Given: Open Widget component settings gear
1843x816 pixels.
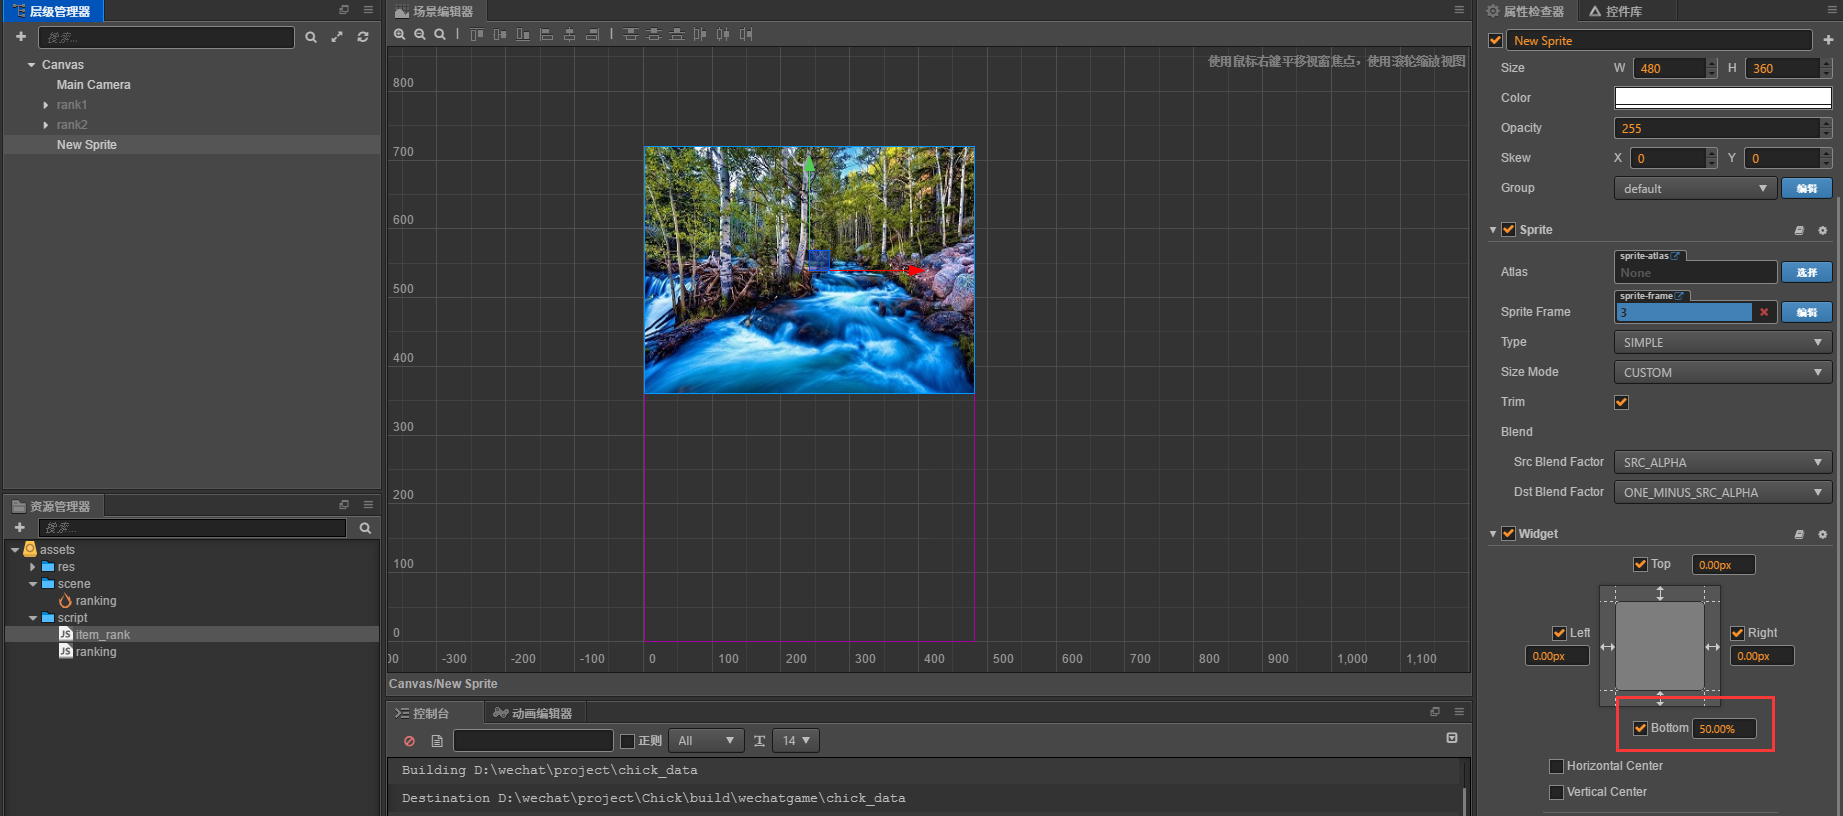Looking at the screenshot, I should (1822, 534).
